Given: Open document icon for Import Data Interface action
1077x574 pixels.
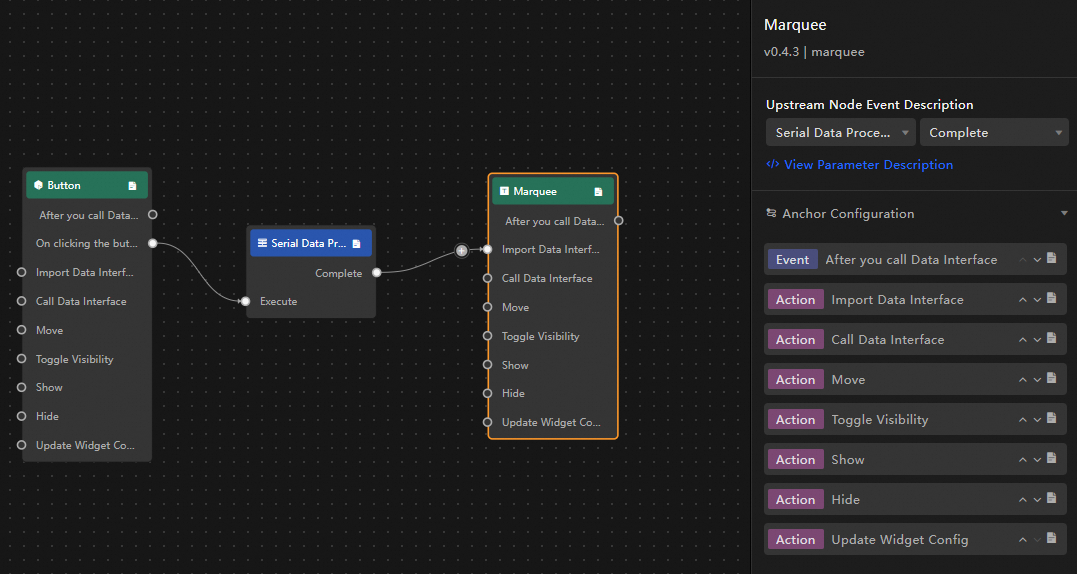Looking at the screenshot, I should pos(1052,299).
